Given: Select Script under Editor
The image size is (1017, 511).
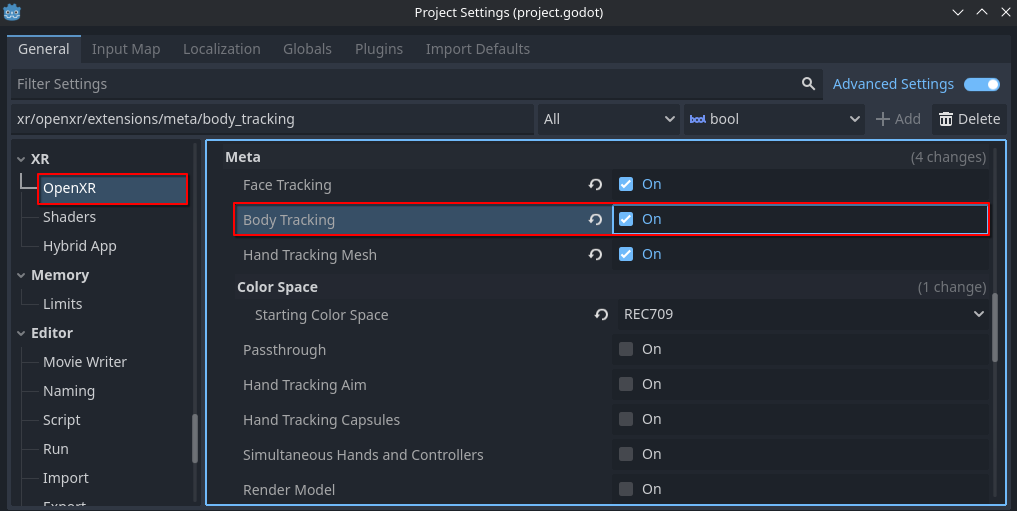Looking at the screenshot, I should click(62, 420).
